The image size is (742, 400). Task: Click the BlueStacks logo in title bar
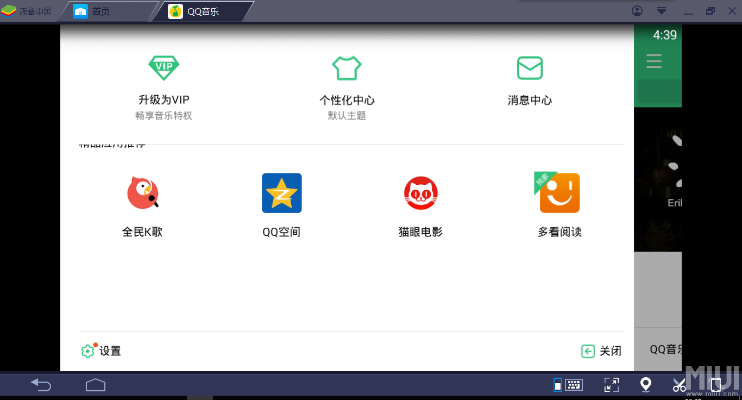tap(9, 11)
